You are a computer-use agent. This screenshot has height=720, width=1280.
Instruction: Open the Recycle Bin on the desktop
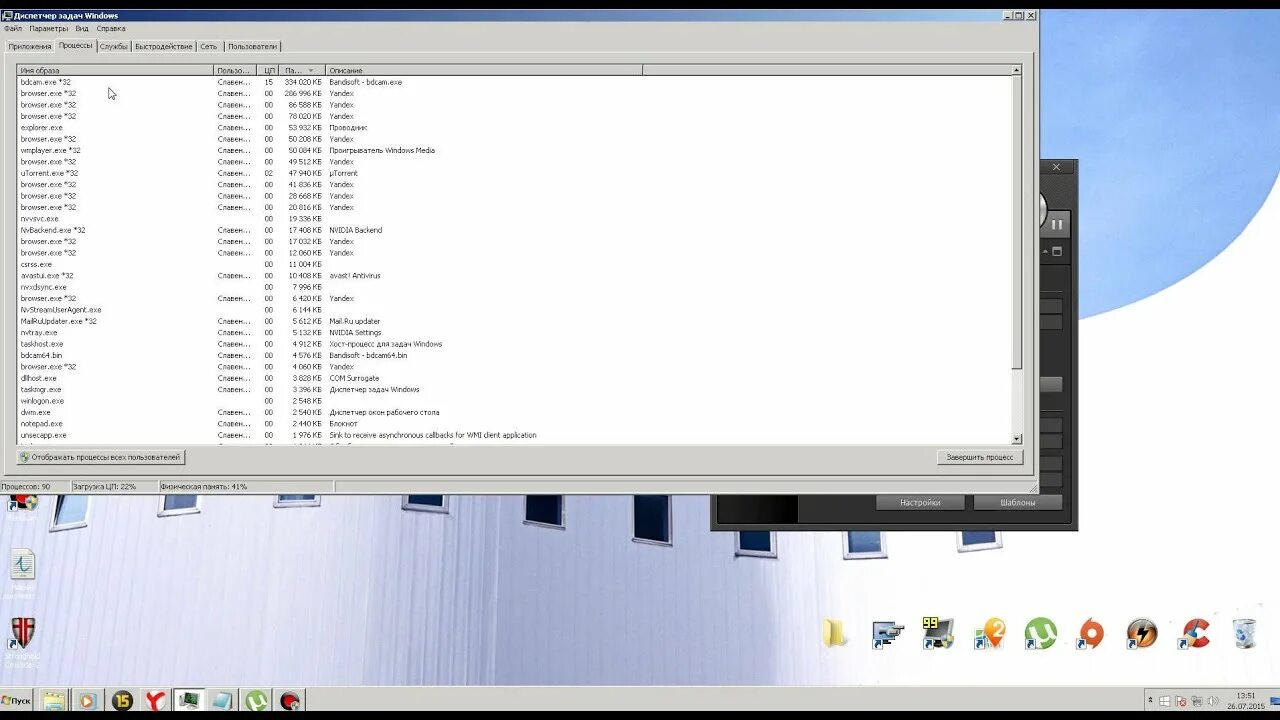(1245, 633)
